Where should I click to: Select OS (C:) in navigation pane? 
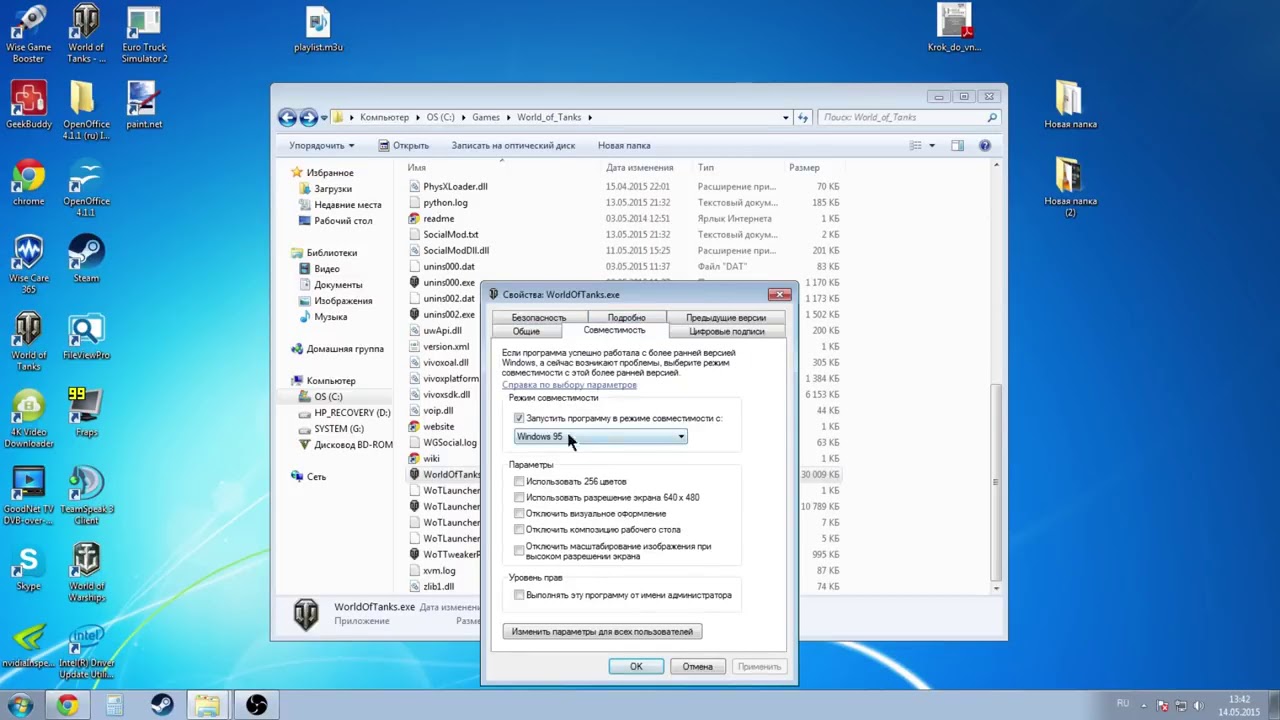click(328, 396)
